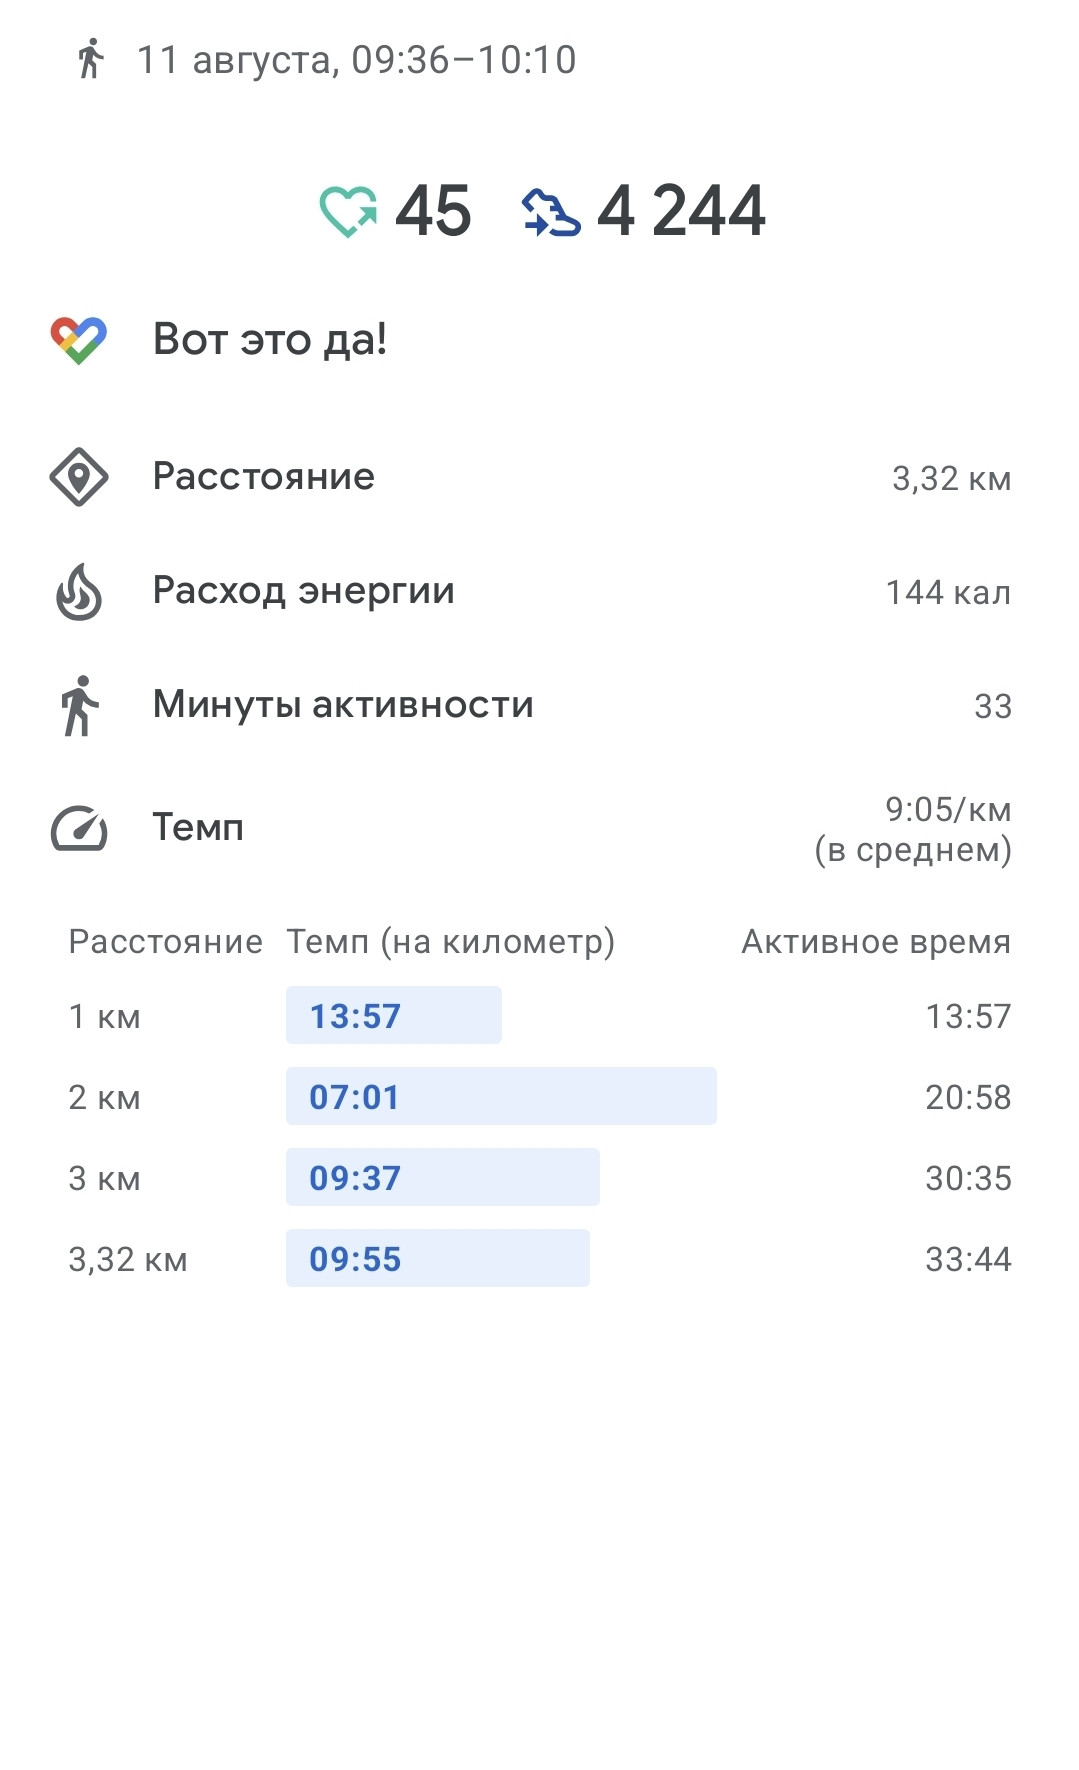Tap the steps shoe icon

[551, 212]
